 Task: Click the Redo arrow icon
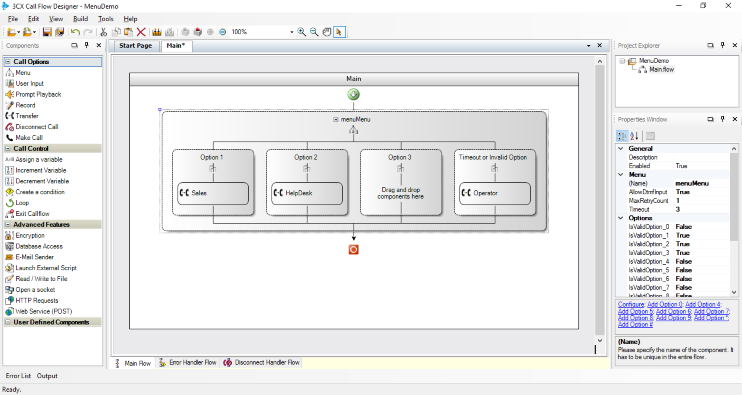(x=88, y=32)
